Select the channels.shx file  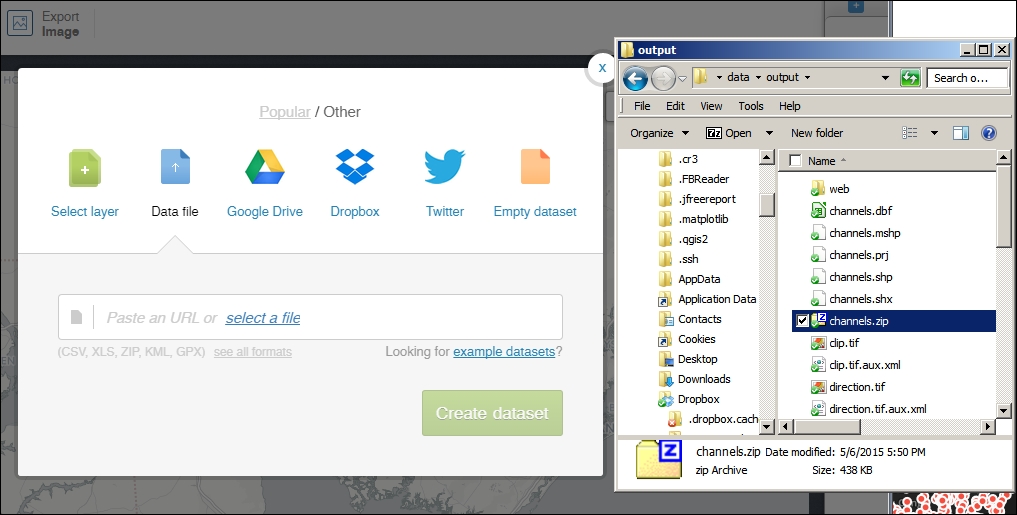[851, 299]
